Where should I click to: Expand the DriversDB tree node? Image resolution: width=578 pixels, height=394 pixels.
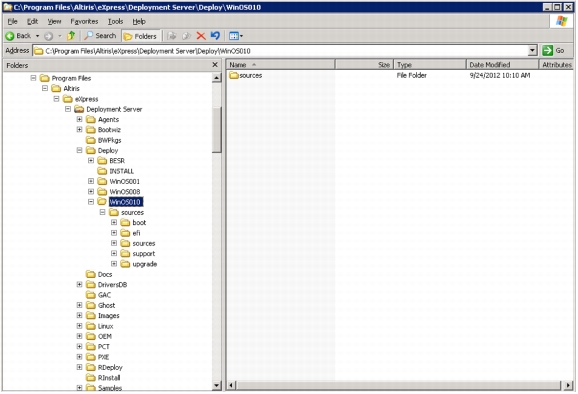(x=79, y=284)
